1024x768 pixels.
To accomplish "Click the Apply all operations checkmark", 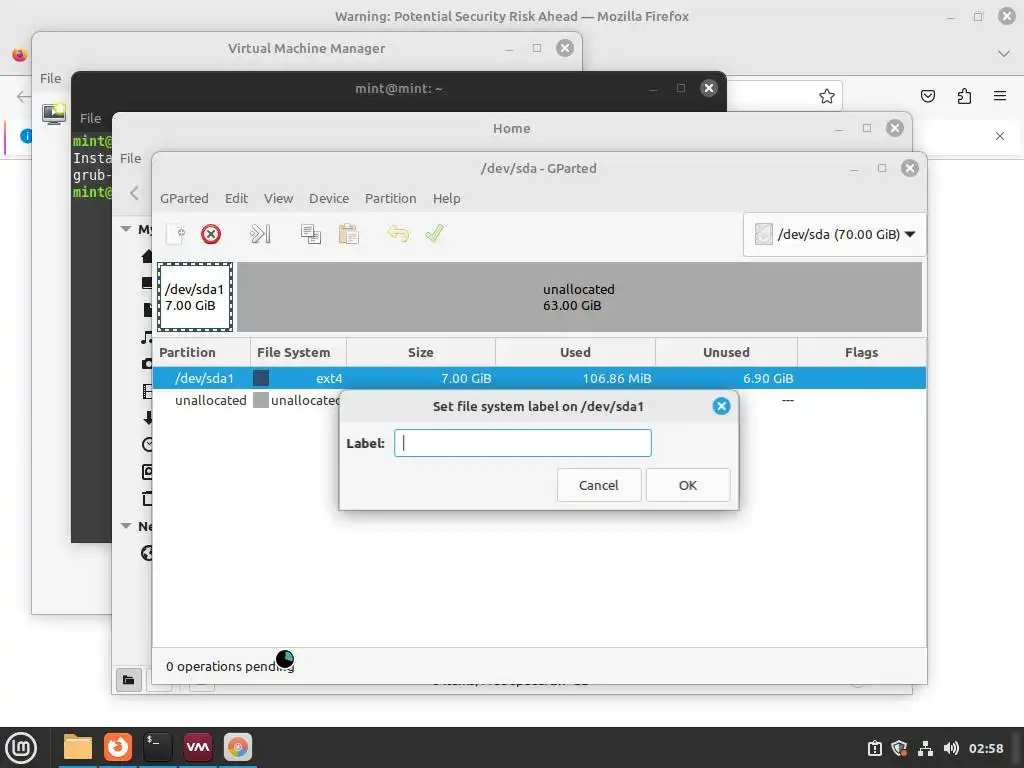I will click(434, 234).
